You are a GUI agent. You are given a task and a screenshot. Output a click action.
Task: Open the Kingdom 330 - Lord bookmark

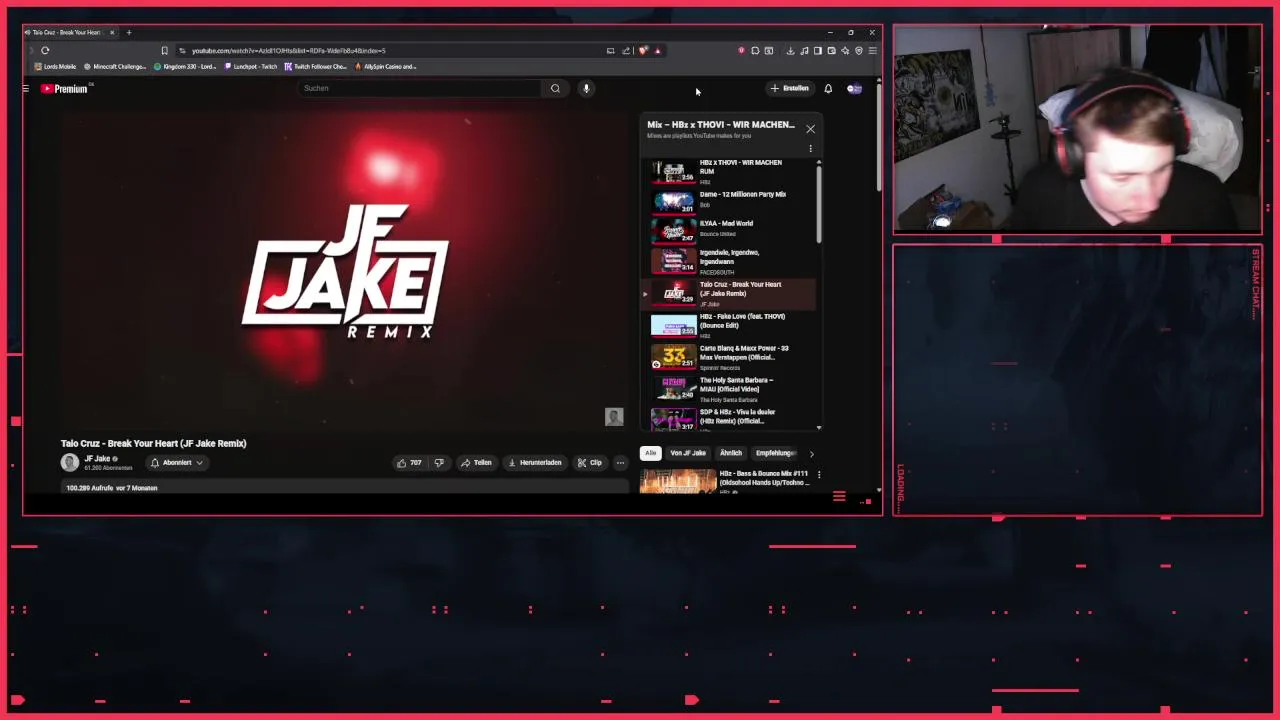coord(184,67)
